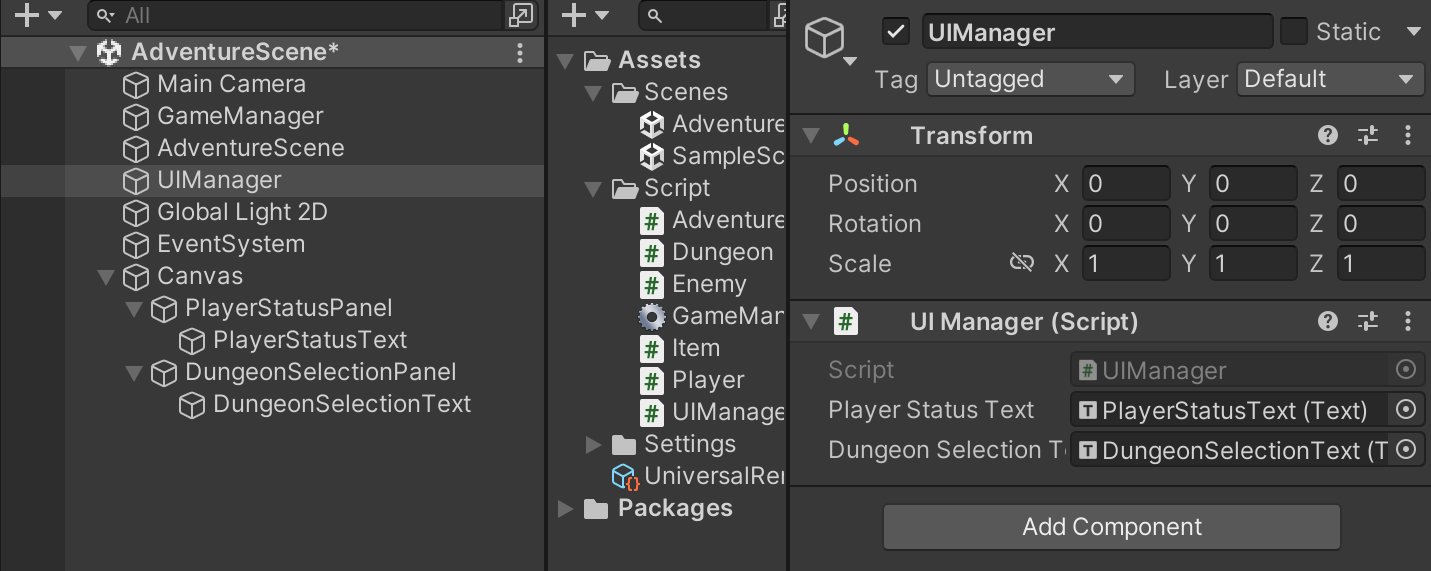Click the cube icon beside UIManager in Hierarchy
The height and width of the screenshot is (571, 1431).
tap(136, 181)
